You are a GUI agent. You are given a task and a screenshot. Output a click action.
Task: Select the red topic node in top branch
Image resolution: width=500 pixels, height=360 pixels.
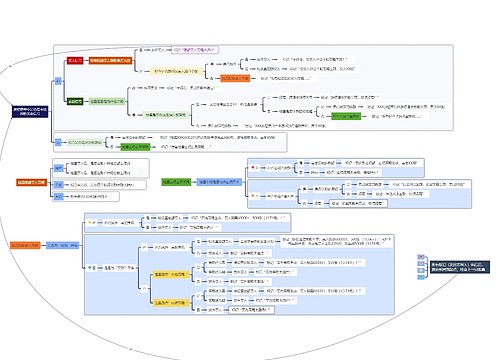click(x=75, y=61)
